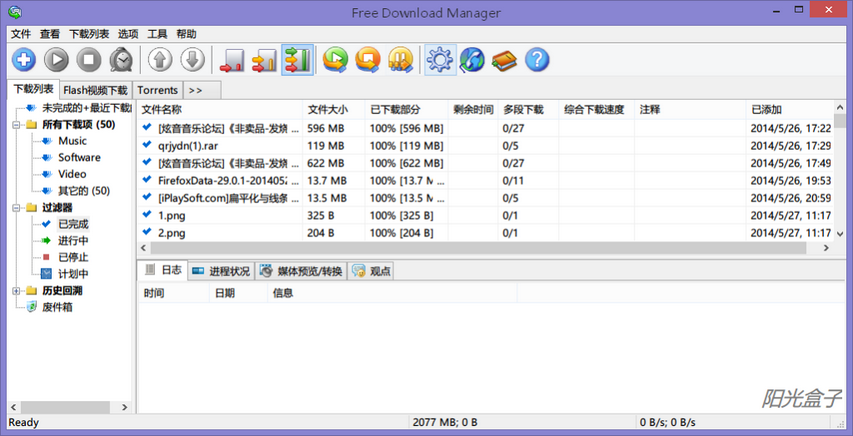
Task: Select heavy traffic mode three bars icon
Action: click(x=297, y=60)
